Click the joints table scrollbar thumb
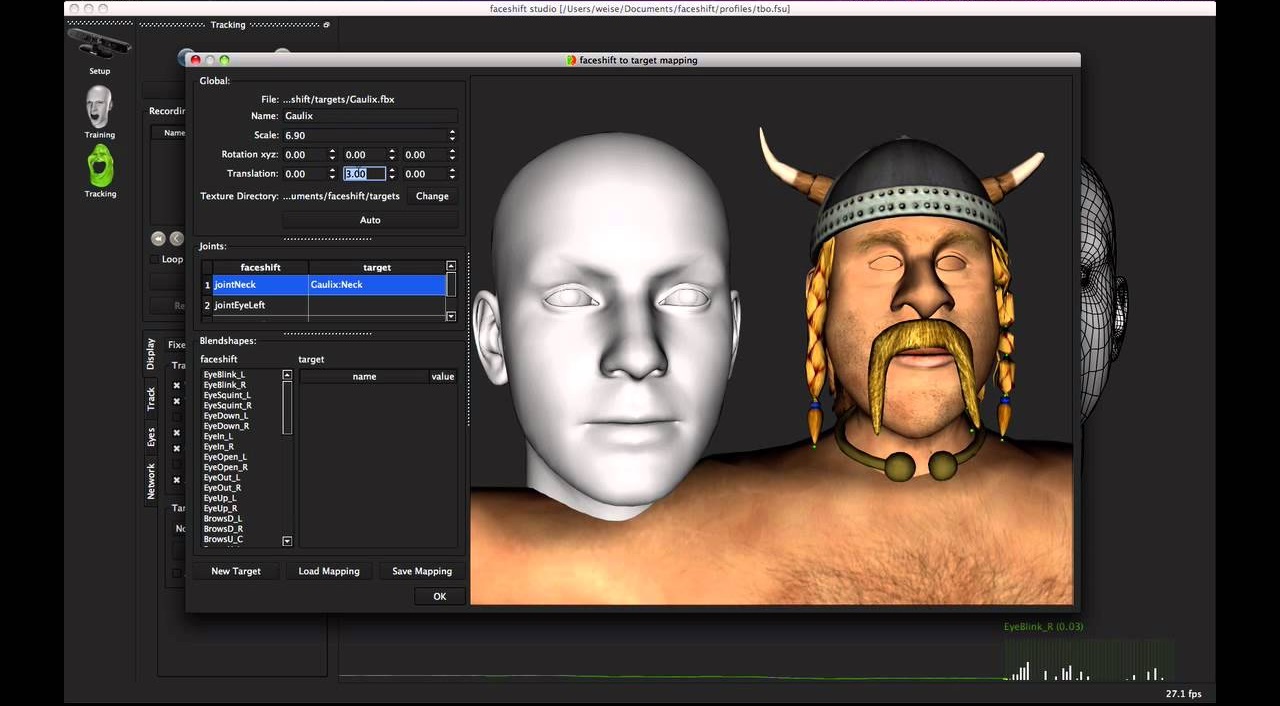 pyautogui.click(x=451, y=285)
